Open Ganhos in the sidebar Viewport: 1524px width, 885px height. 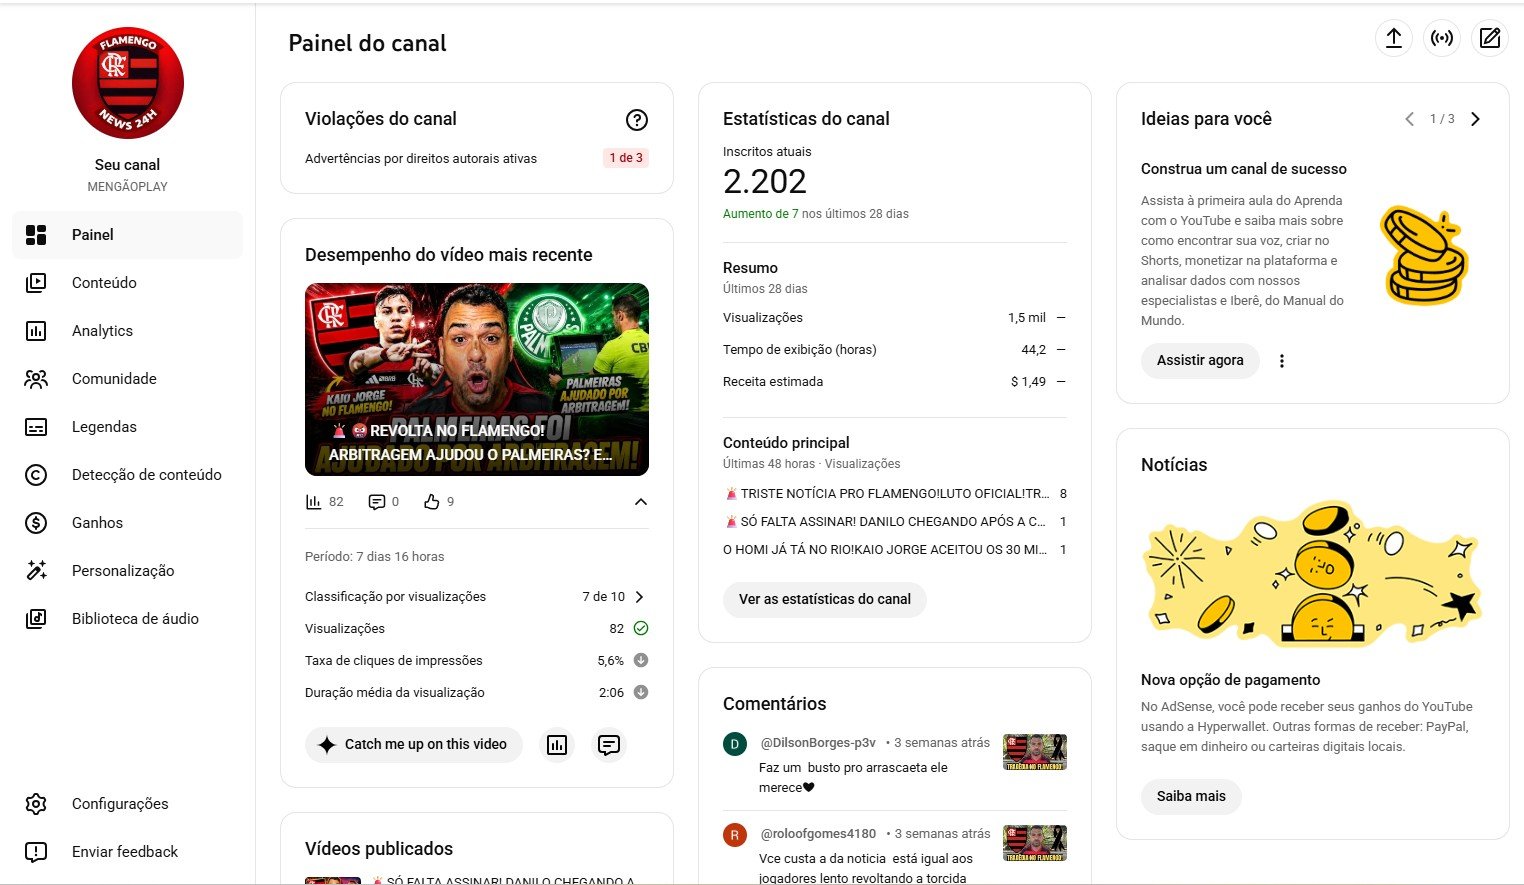tap(127, 523)
